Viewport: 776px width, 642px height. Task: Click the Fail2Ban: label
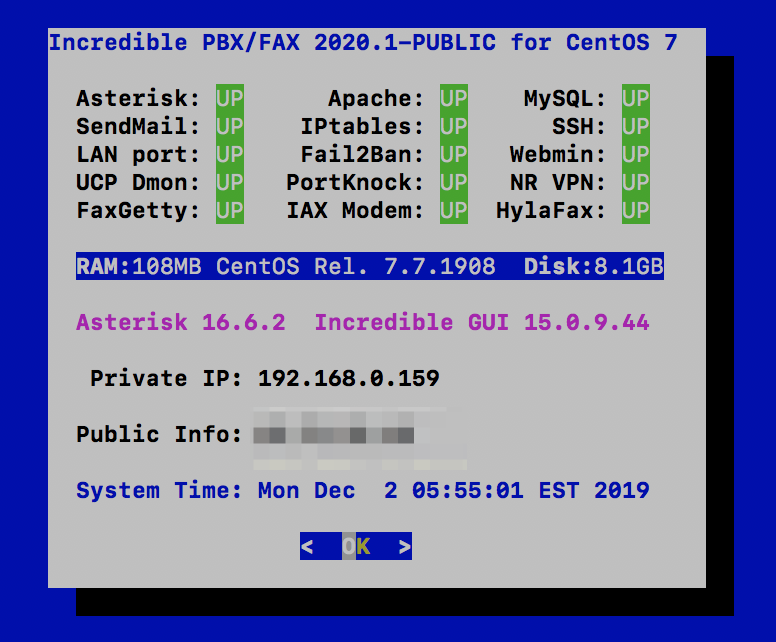(x=362, y=154)
